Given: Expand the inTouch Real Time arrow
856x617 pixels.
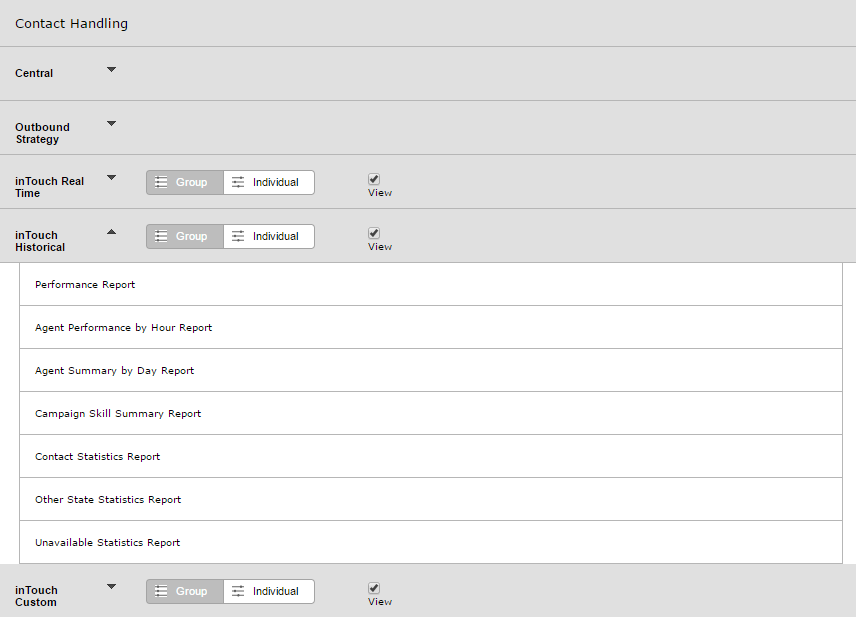Looking at the screenshot, I should (111, 177).
